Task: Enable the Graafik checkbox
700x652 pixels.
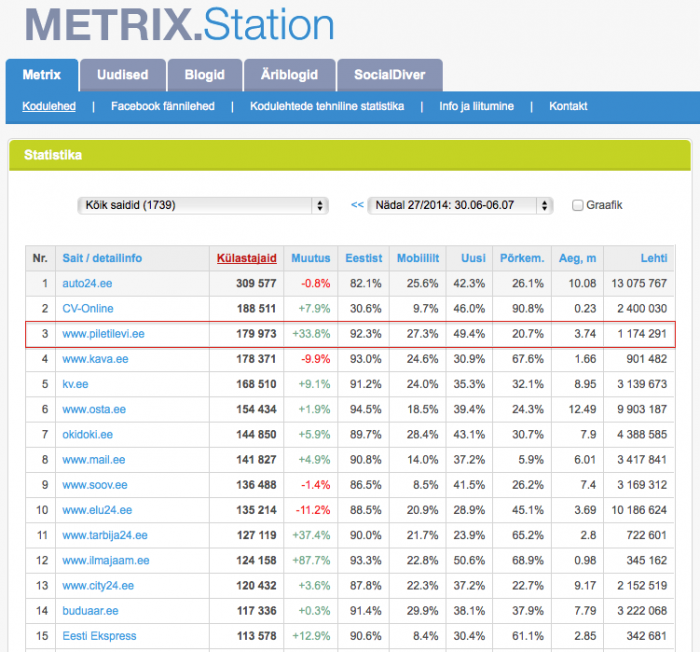Action: point(578,205)
